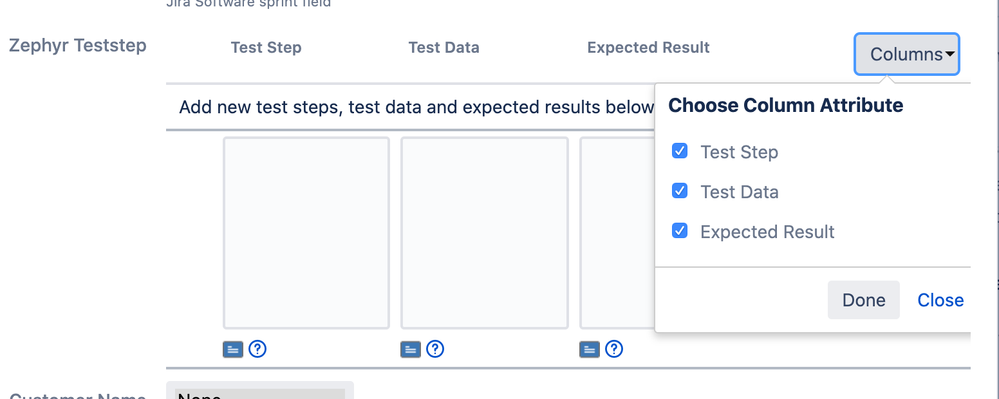Open wiki preview icon below Test Data box
The image size is (999, 399).
[411, 349]
